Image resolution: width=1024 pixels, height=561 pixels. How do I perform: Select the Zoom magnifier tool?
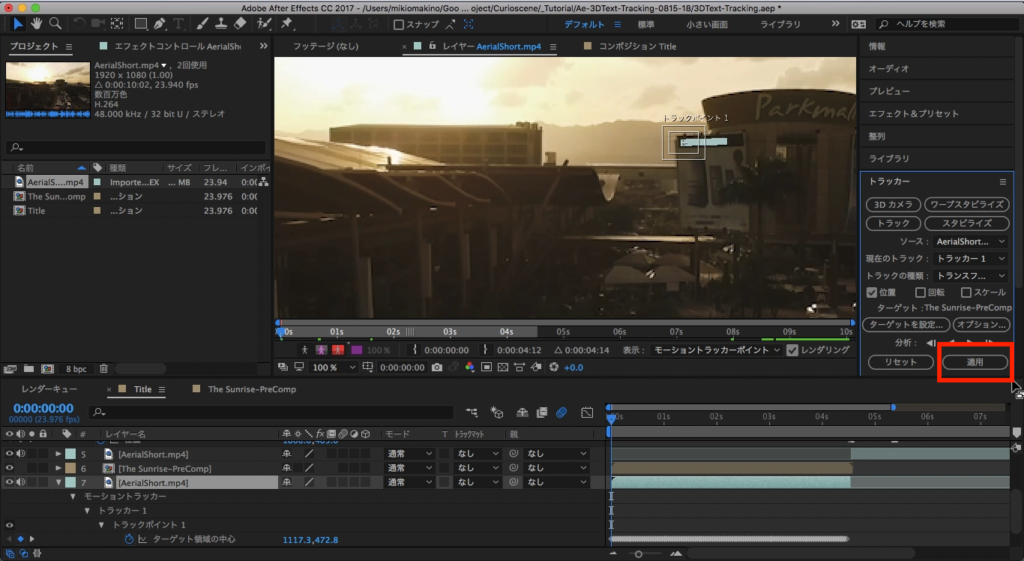coord(57,24)
